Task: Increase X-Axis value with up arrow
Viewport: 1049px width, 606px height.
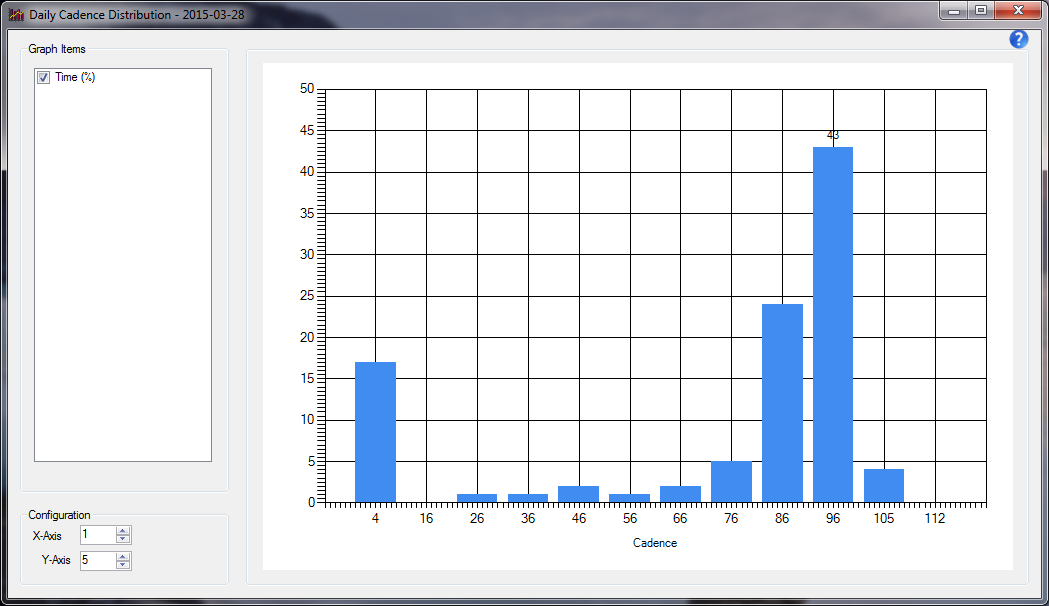Action: 123,531
